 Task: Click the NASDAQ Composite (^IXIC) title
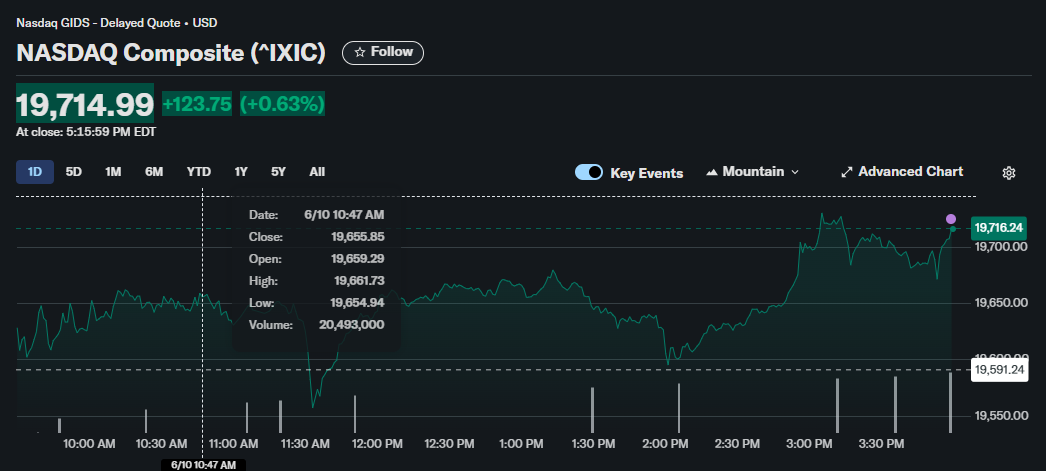[x=171, y=53]
